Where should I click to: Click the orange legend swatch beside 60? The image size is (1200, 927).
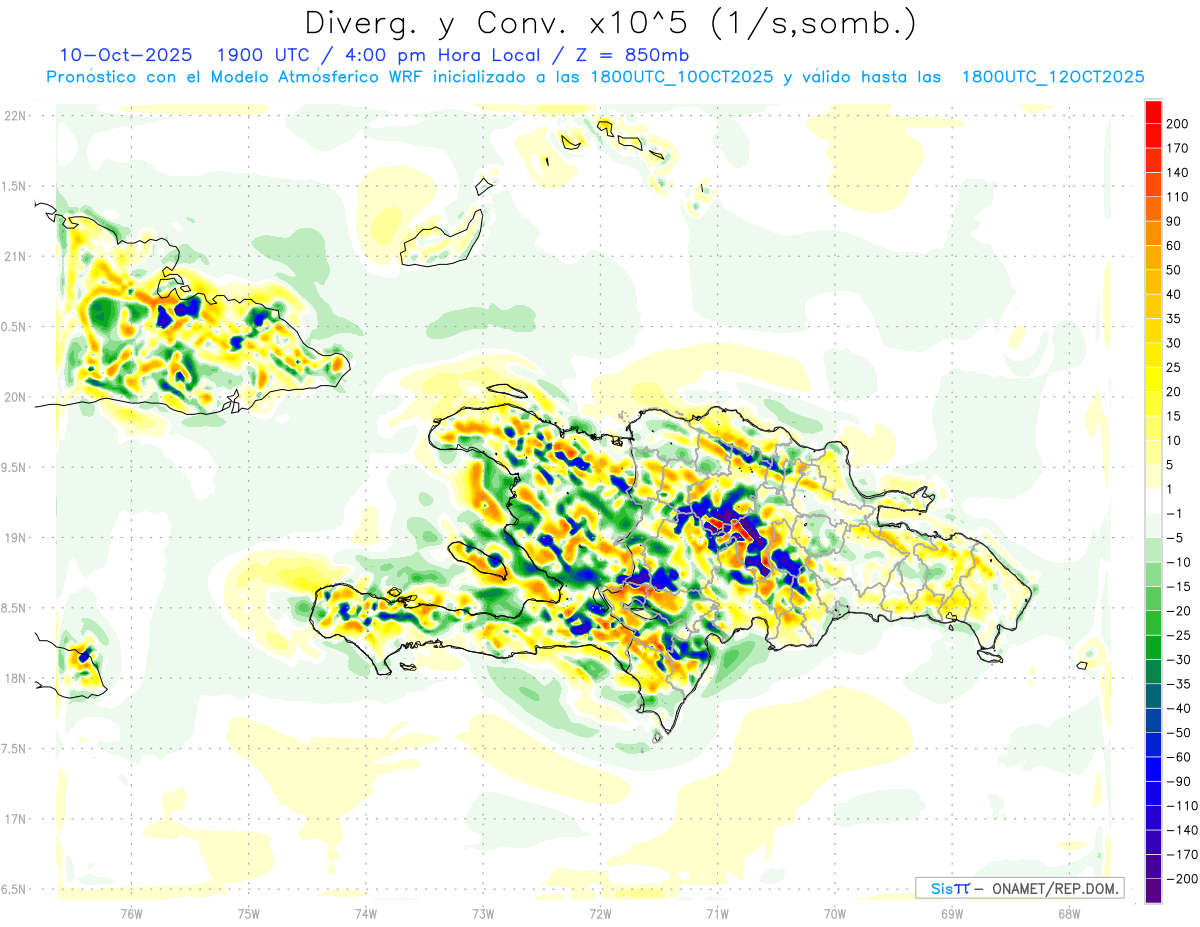click(x=1153, y=233)
